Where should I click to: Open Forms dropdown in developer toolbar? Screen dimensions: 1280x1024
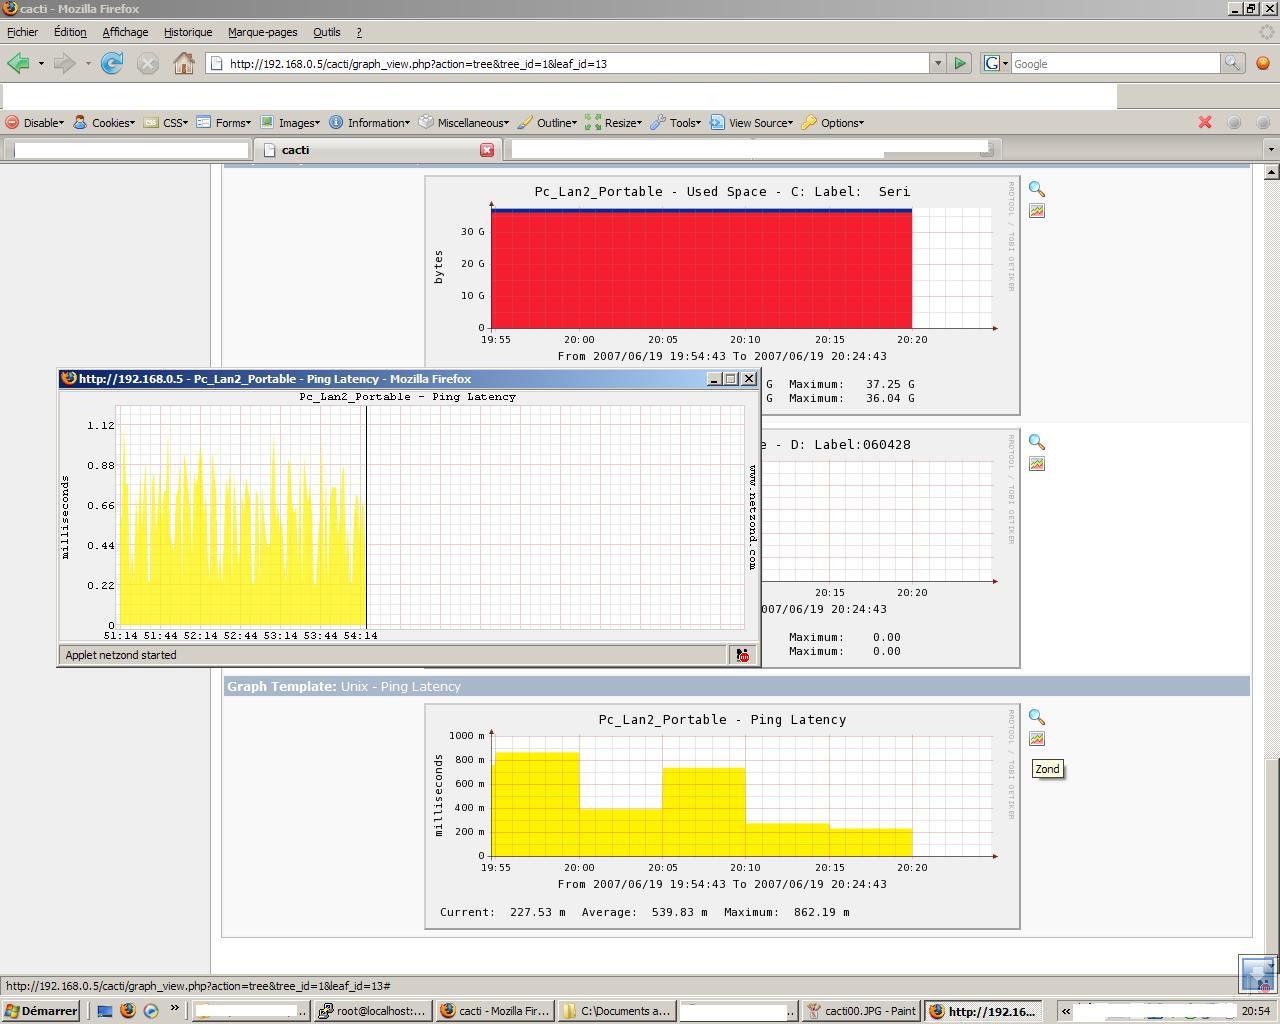point(223,122)
